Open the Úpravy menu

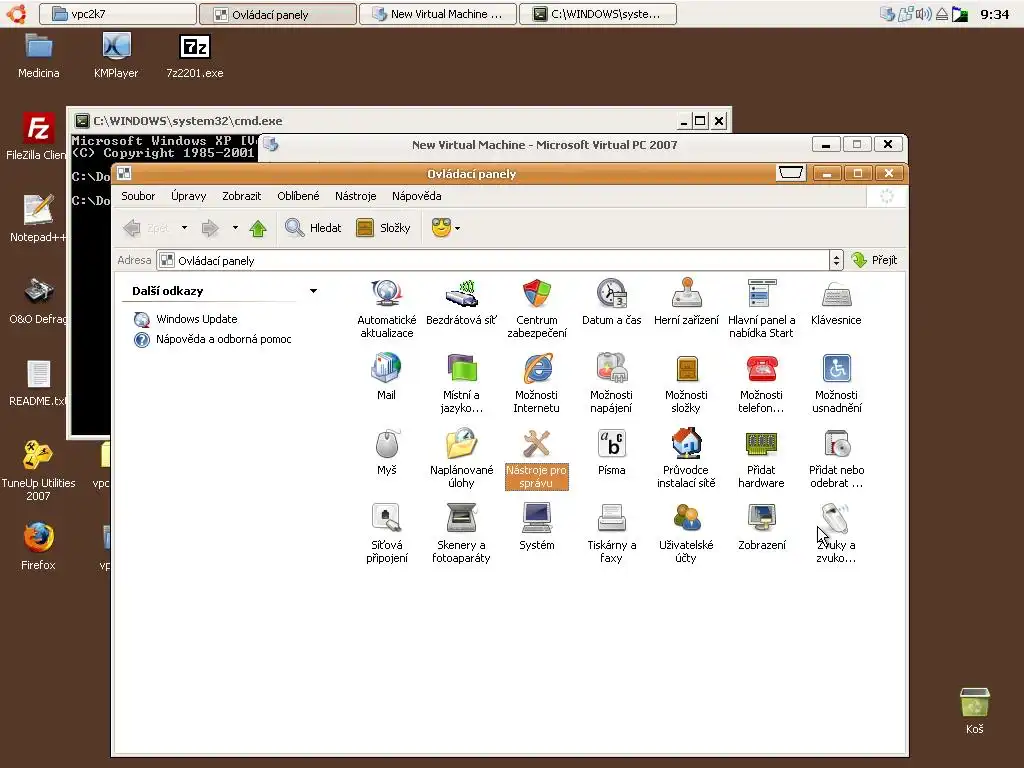point(189,196)
